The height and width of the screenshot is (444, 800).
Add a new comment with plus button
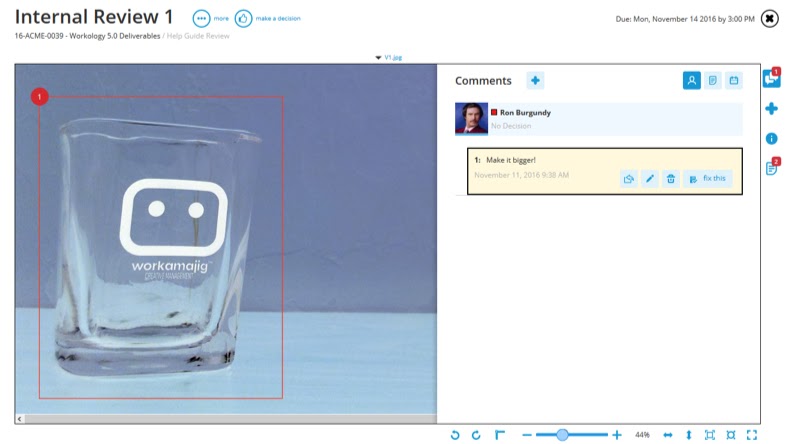(x=535, y=80)
